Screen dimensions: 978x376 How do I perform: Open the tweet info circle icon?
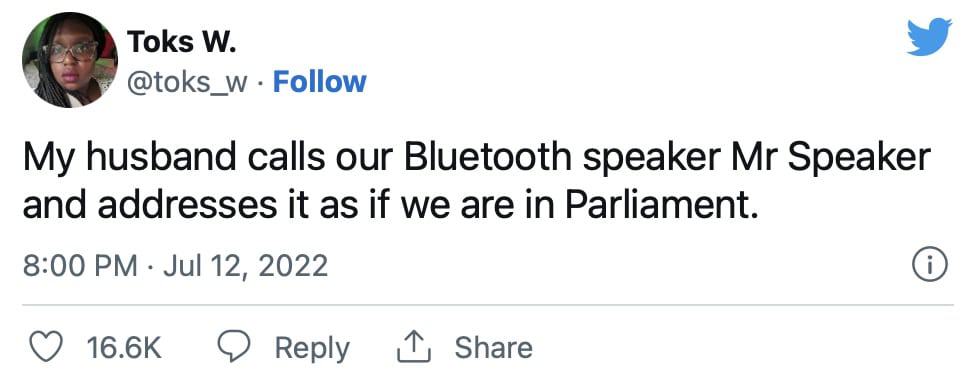point(930,266)
